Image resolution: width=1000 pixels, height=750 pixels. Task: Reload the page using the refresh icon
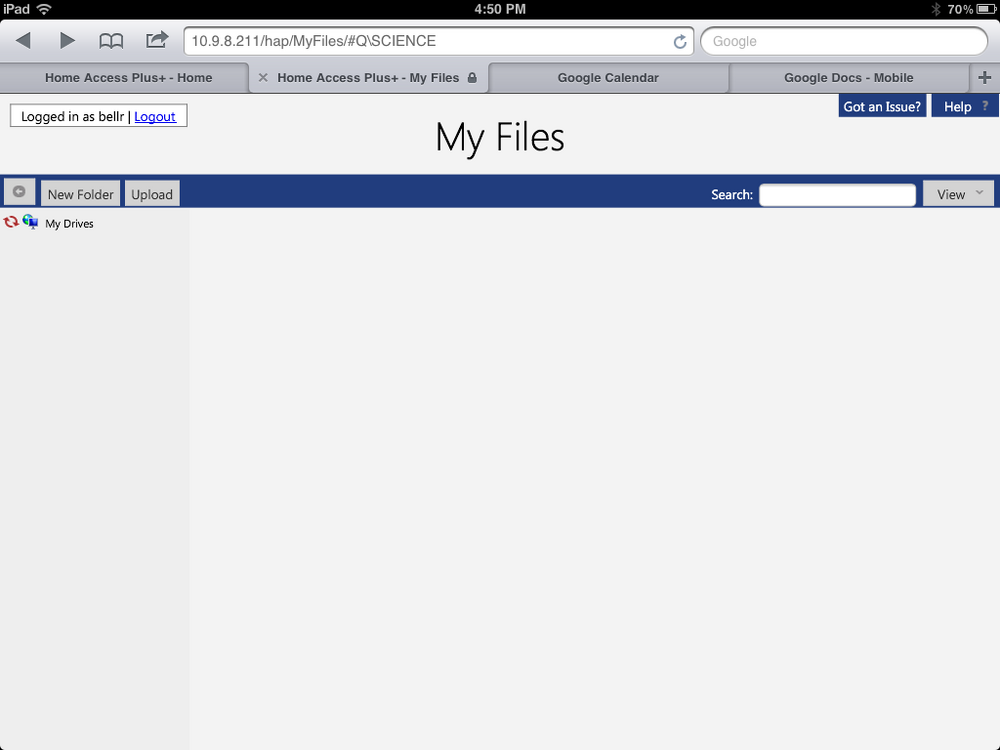(x=680, y=41)
